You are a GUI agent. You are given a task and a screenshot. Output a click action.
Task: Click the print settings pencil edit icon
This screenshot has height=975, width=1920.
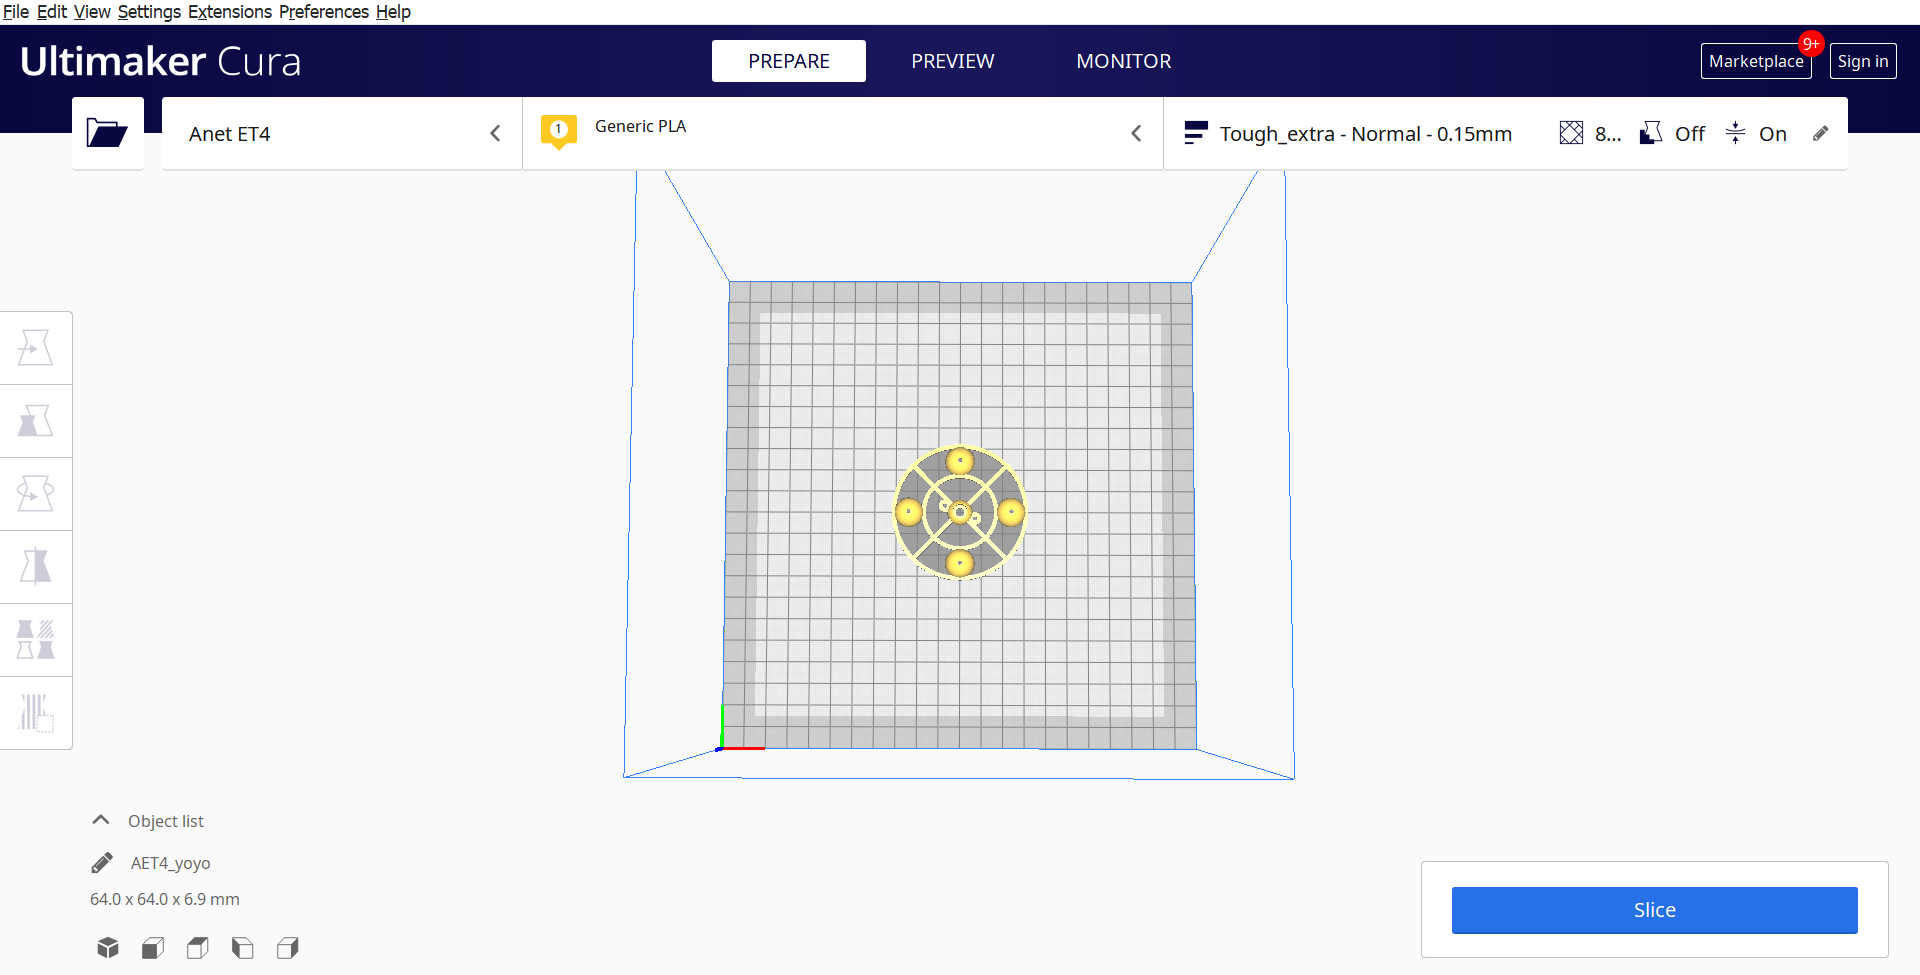pyautogui.click(x=1821, y=133)
